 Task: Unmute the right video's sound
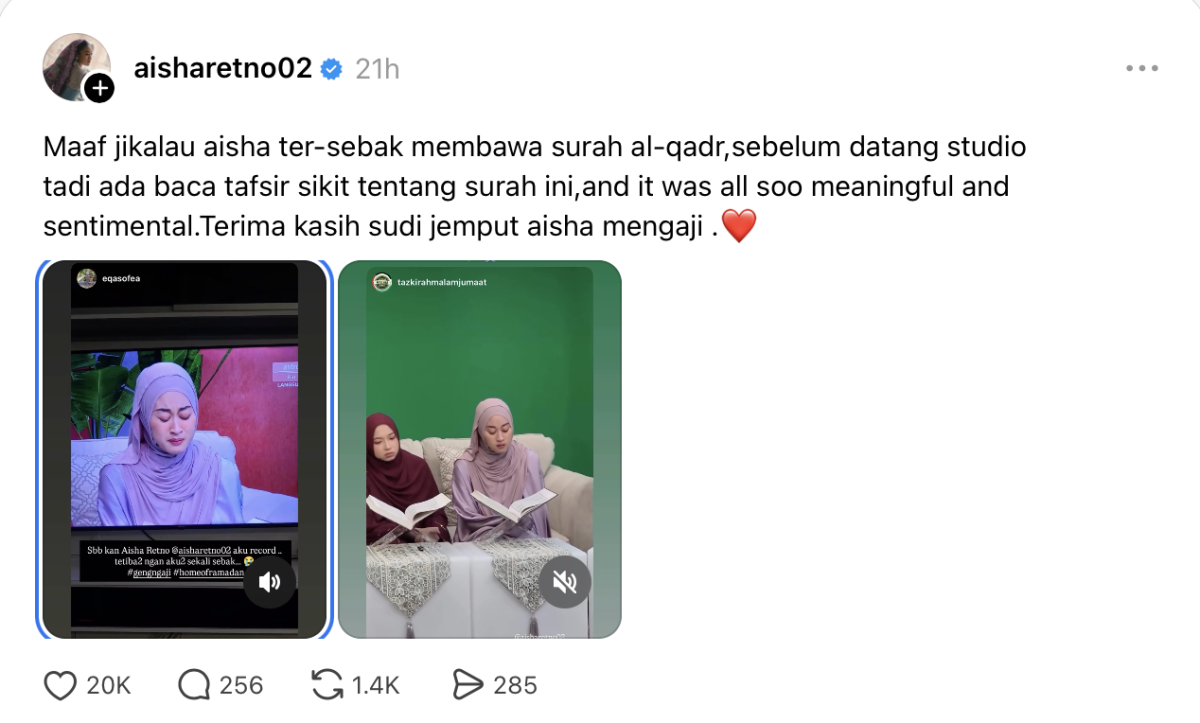coord(565,582)
